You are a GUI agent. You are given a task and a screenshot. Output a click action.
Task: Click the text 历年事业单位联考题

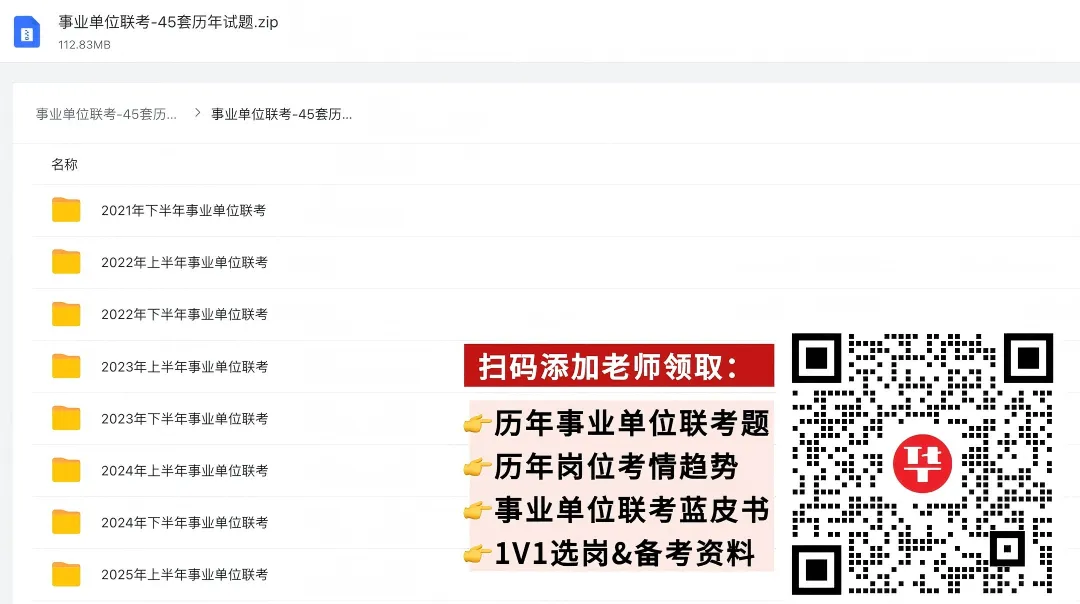632,423
